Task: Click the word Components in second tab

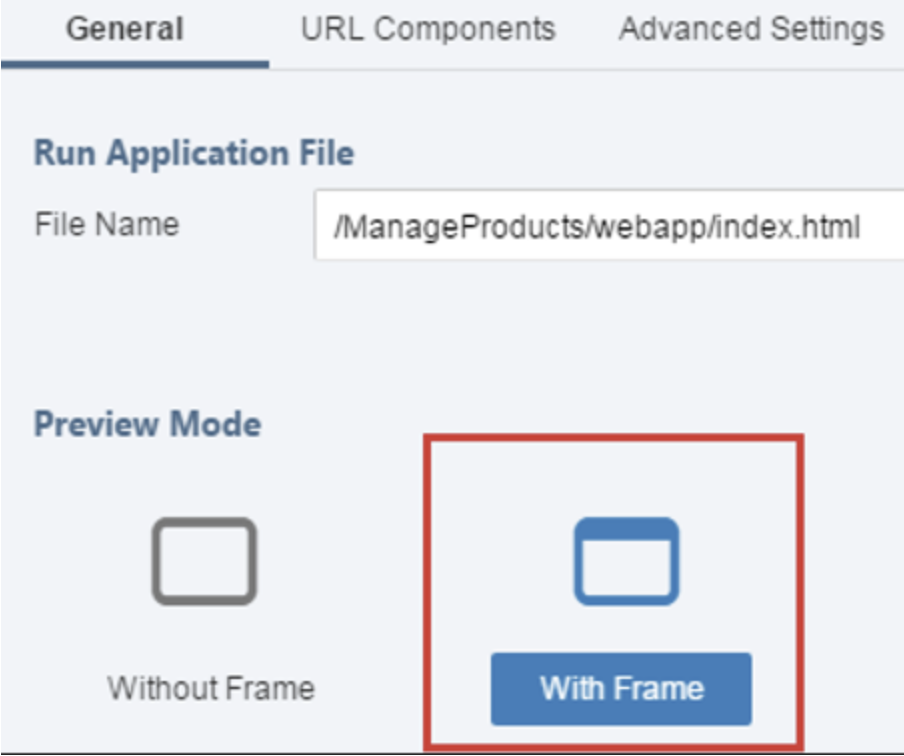Action: pyautogui.click(x=465, y=29)
